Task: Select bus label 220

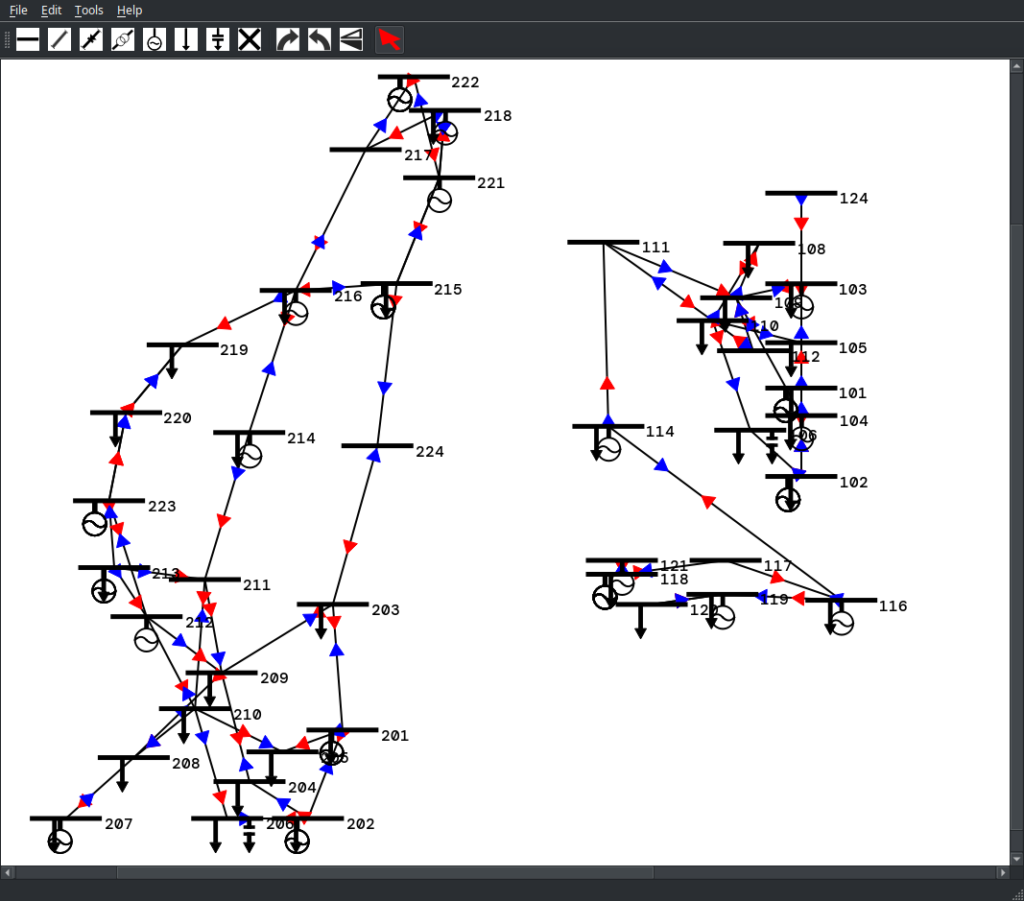Action: tap(177, 418)
